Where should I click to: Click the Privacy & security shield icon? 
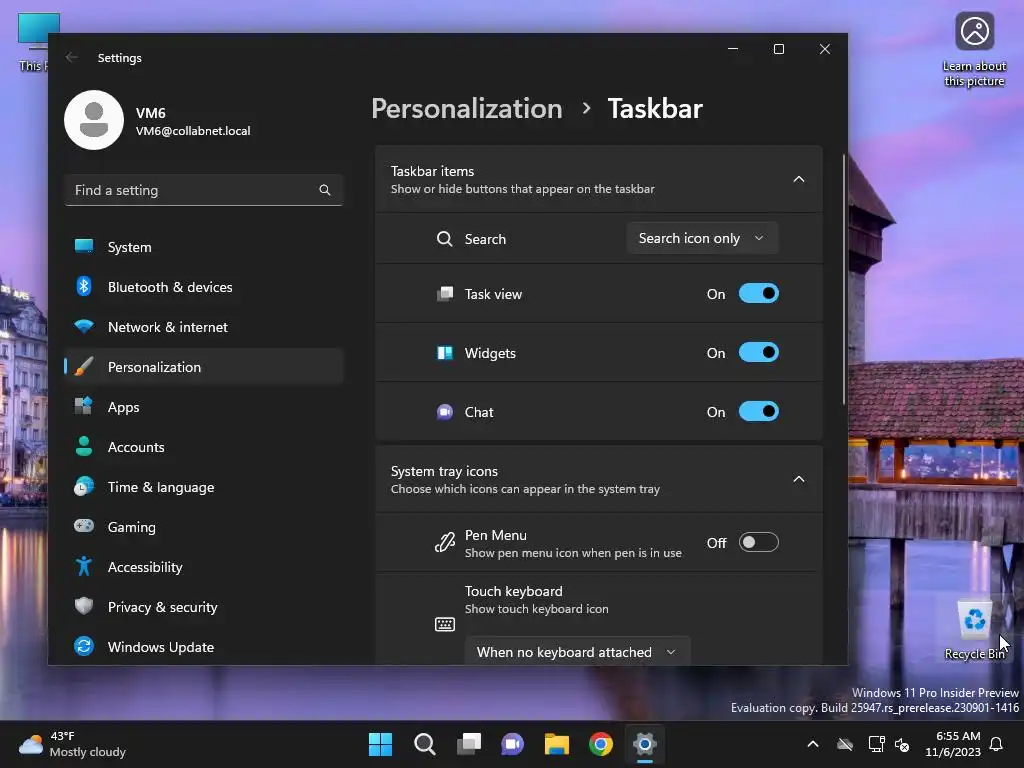pyautogui.click(x=84, y=606)
